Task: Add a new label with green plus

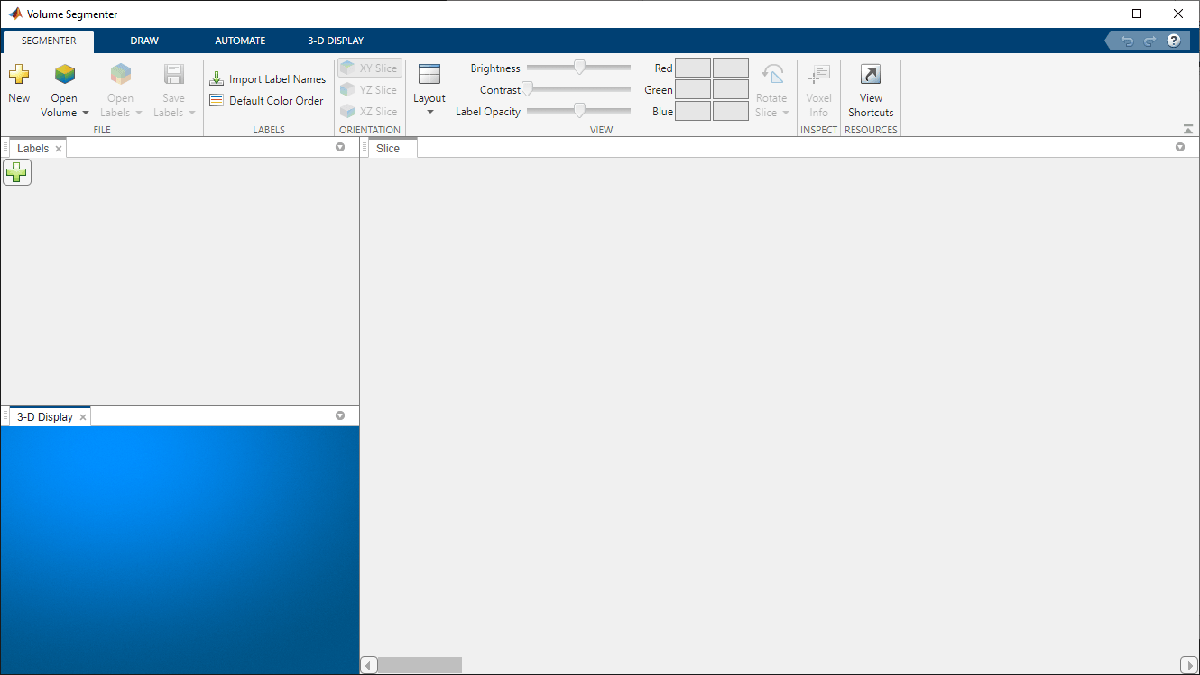Action: (17, 173)
